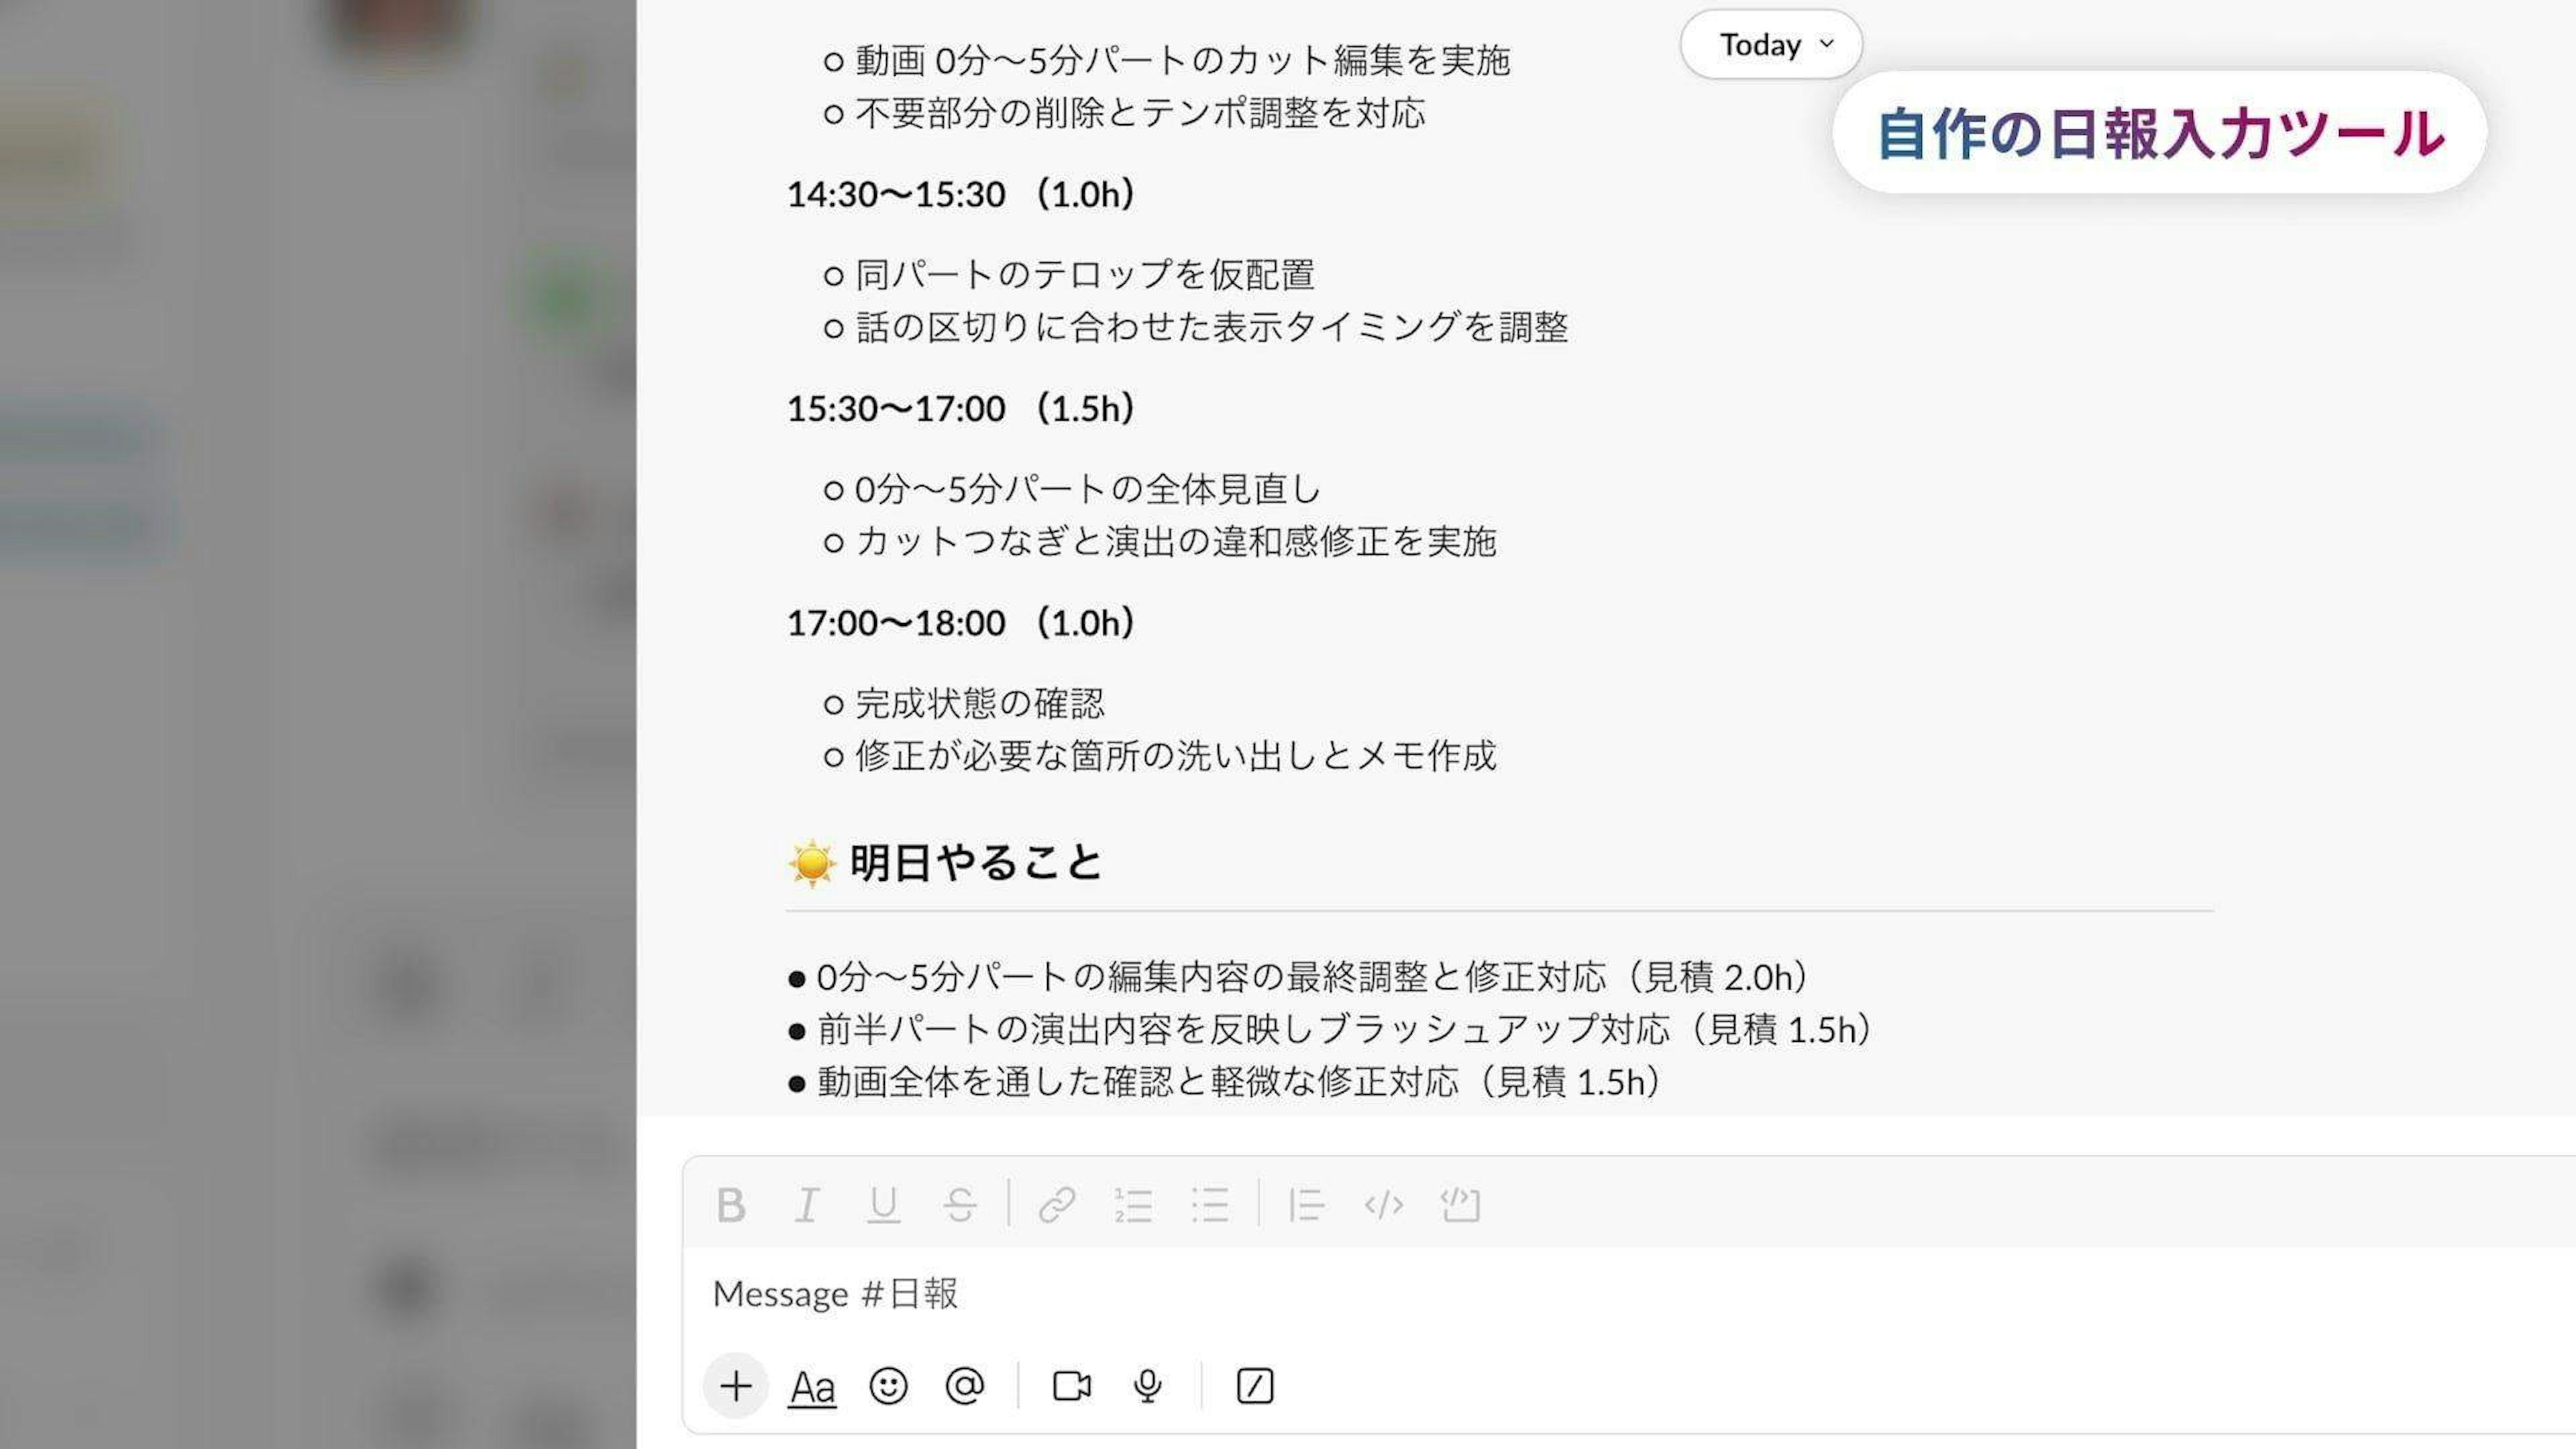Viewport: 2576px width, 1449px height.
Task: Toggle strikethrough formatting button
Action: click(x=960, y=1205)
